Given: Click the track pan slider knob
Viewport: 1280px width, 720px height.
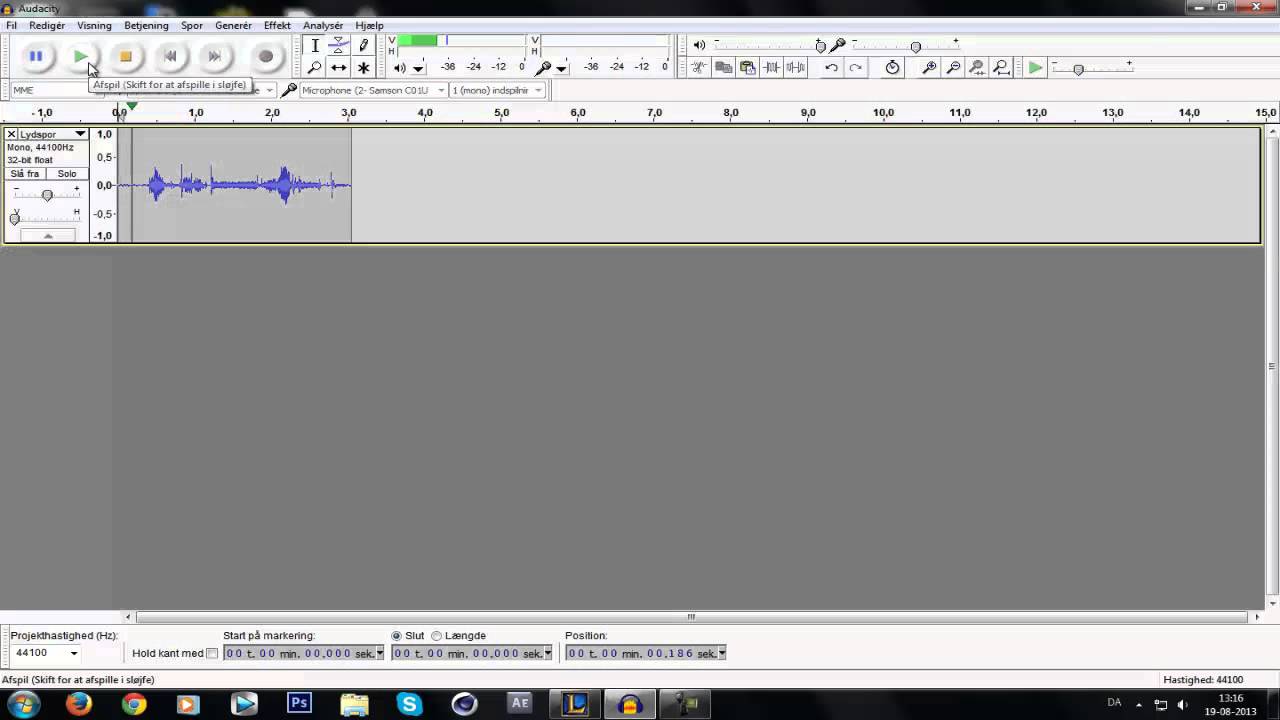Looking at the screenshot, I should pos(15,219).
